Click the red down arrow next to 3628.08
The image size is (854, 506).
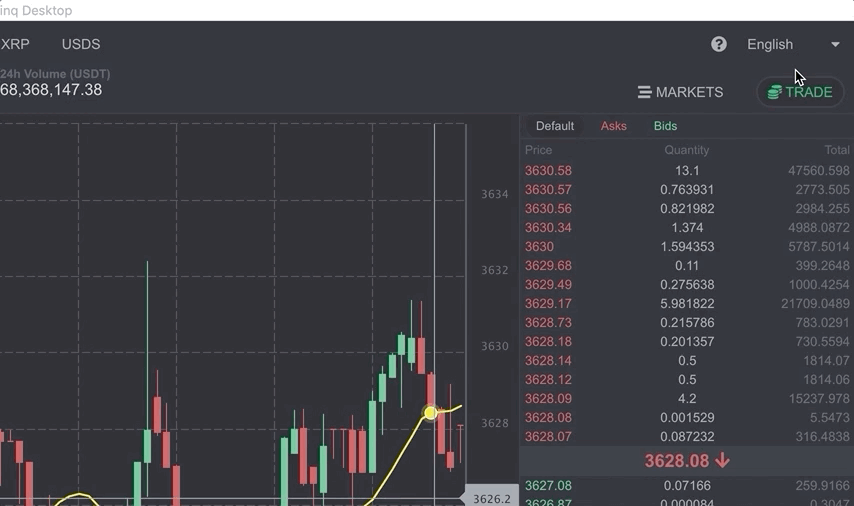point(722,461)
